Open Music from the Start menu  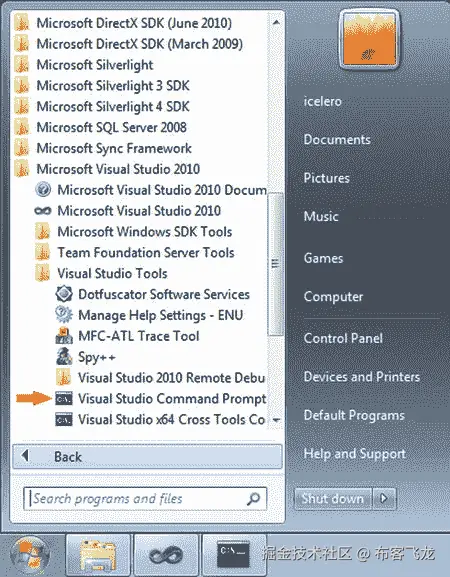coord(321,216)
